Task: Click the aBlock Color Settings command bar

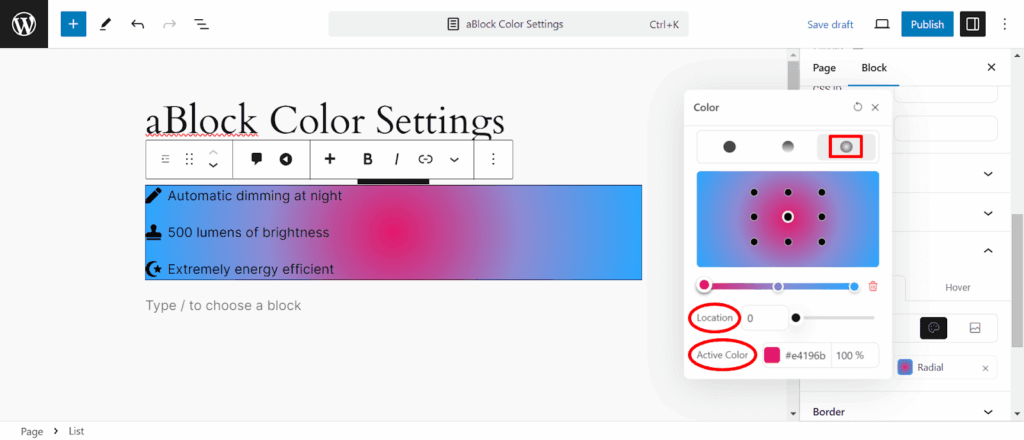Action: pyautogui.click(x=508, y=24)
